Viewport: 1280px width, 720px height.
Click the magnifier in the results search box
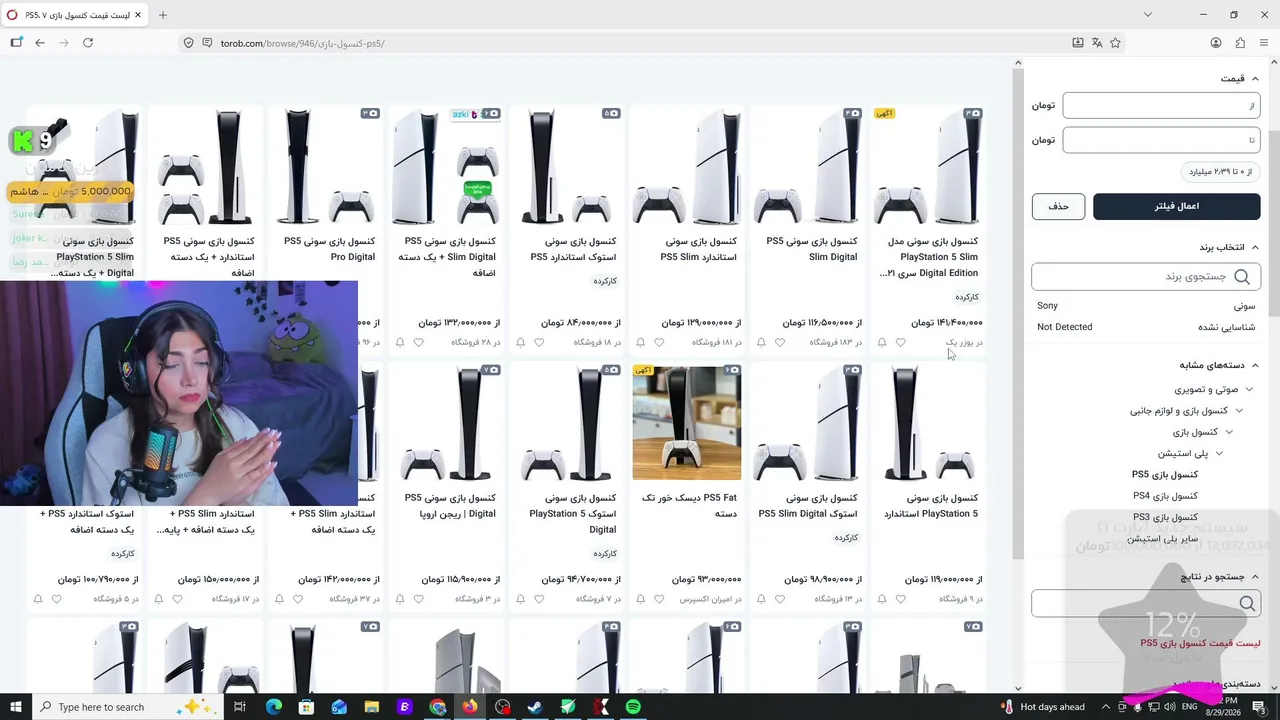click(x=1247, y=603)
